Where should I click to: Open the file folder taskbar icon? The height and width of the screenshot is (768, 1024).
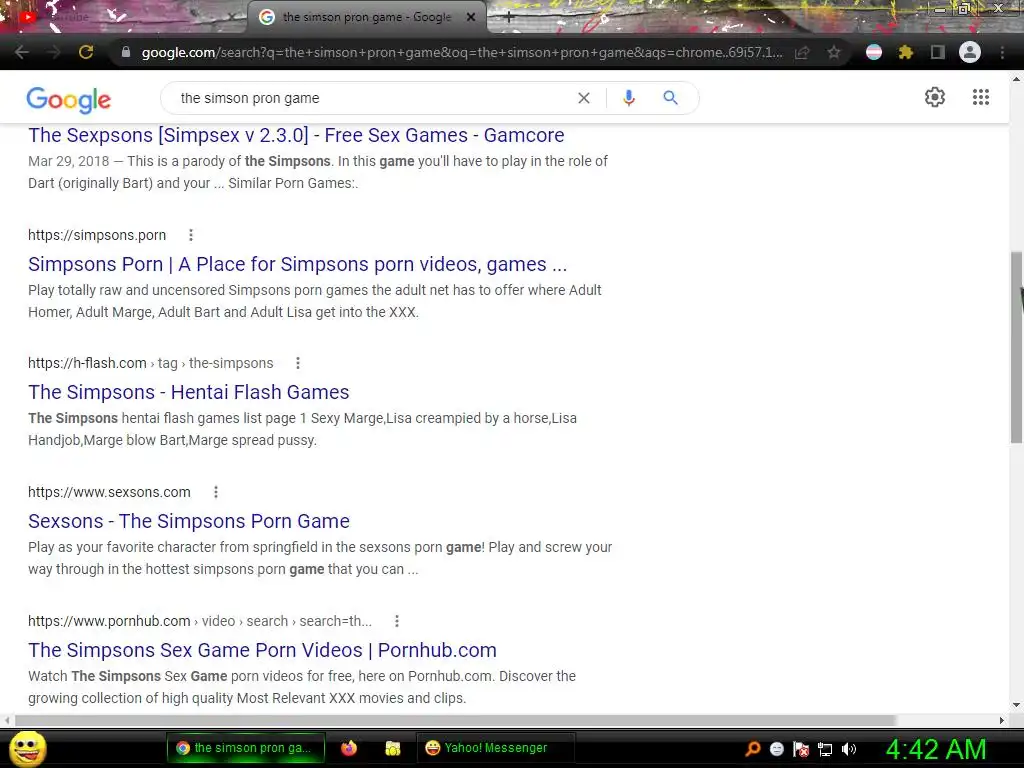pos(392,748)
